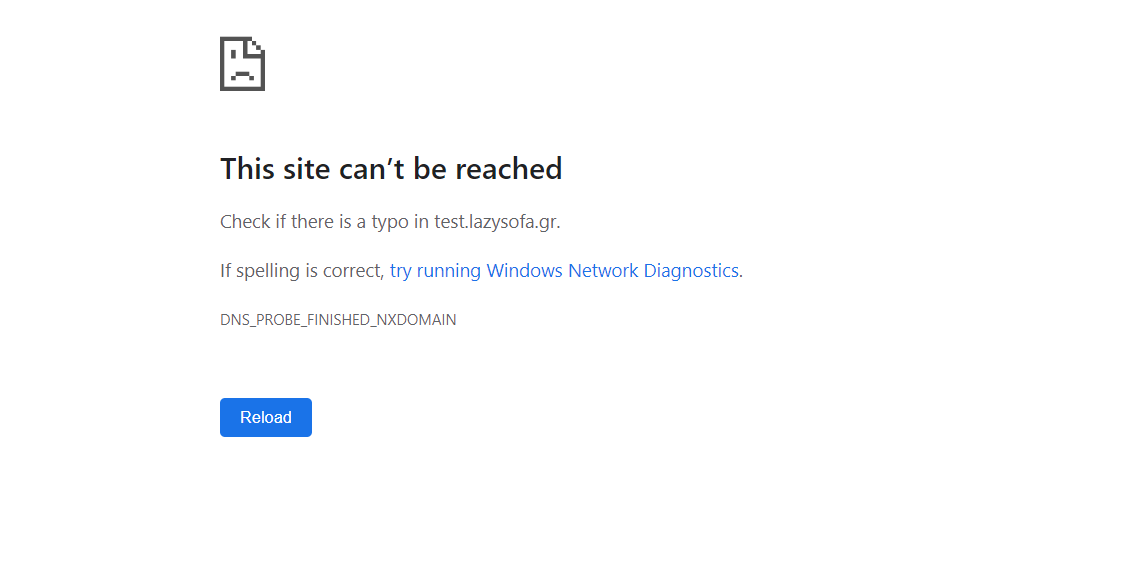Click the word "Windows" in the diagnostics link
Screen dimensions: 1121x572
click(525, 270)
